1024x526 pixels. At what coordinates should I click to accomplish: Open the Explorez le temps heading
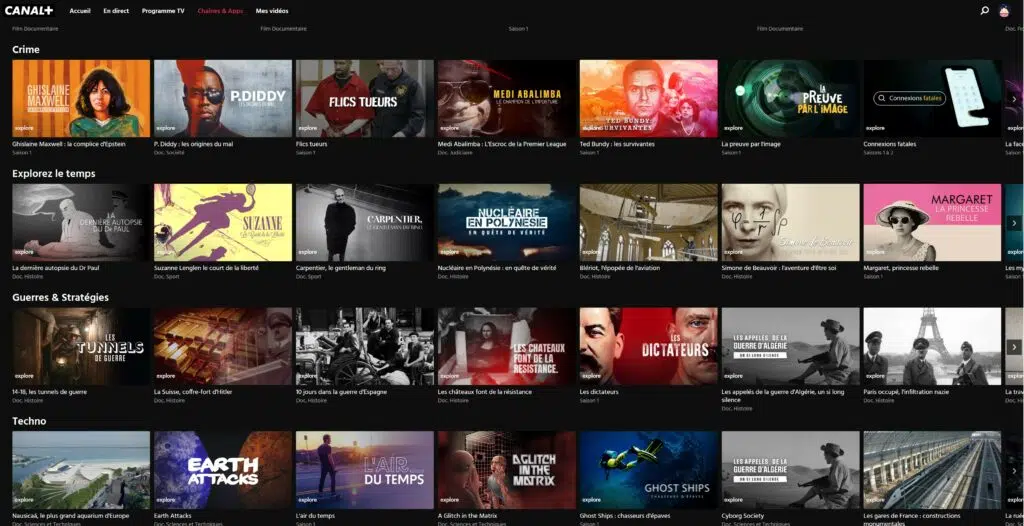coord(54,174)
